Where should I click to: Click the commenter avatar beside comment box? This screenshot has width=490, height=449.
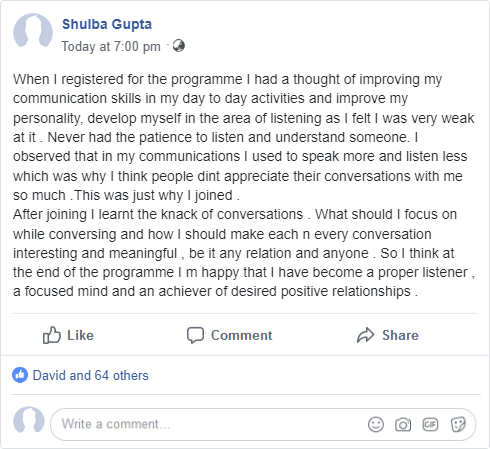tap(29, 422)
